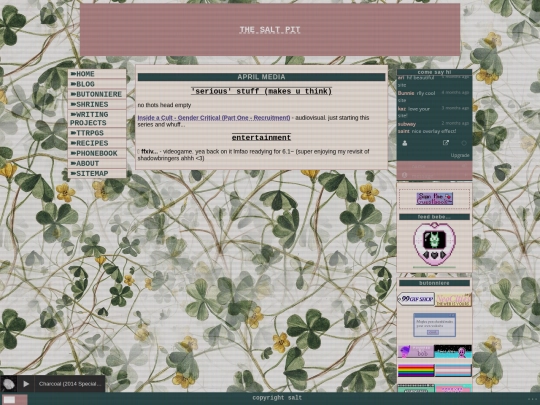Open the NeoCities badge button
This screenshot has width=540, height=405.
tap(453, 299)
